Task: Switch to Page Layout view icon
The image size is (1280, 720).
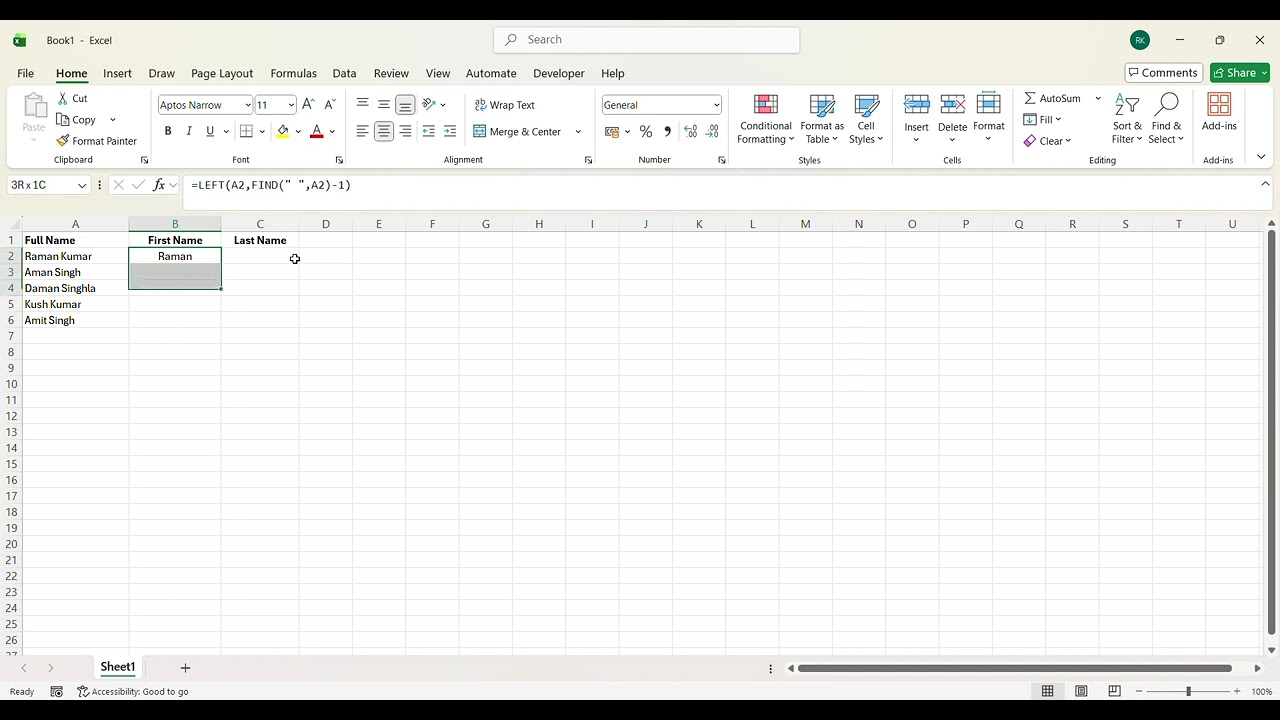Action: point(1081,691)
